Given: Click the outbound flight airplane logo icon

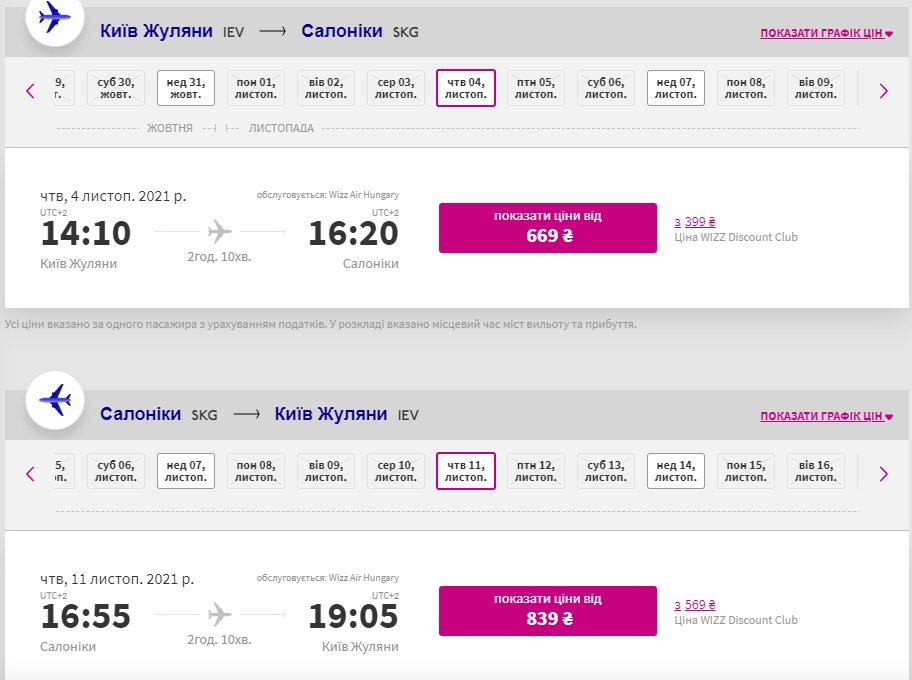Looking at the screenshot, I should [54, 17].
